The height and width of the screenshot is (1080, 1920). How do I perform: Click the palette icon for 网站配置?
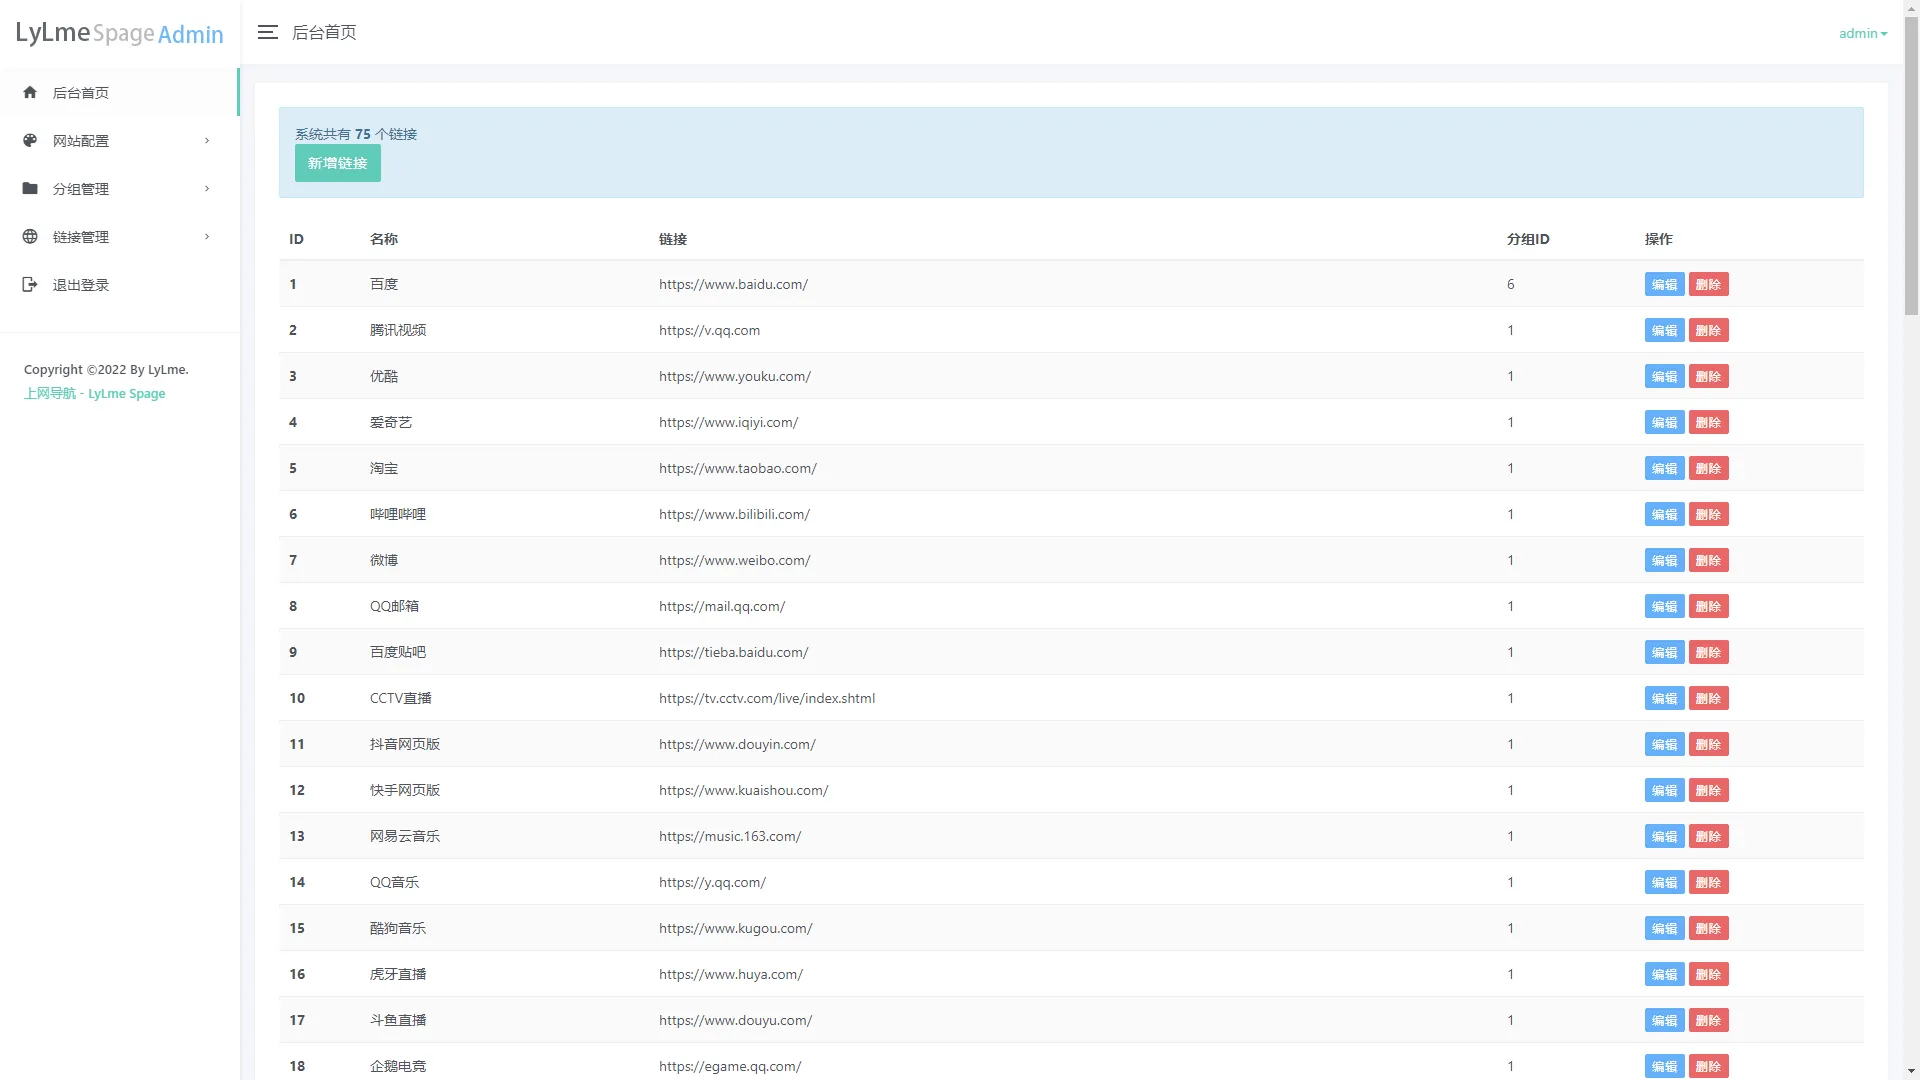point(30,140)
